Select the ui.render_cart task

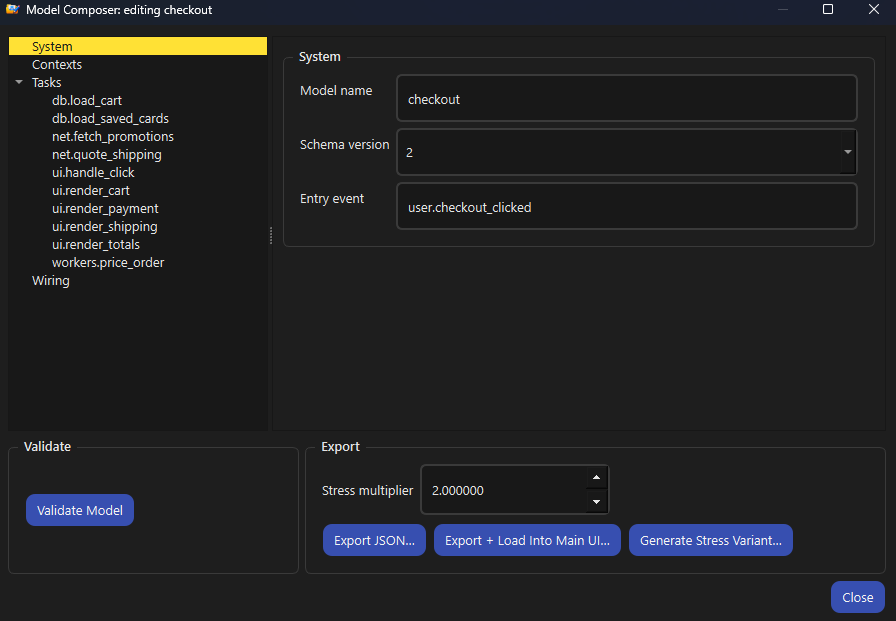(91, 190)
